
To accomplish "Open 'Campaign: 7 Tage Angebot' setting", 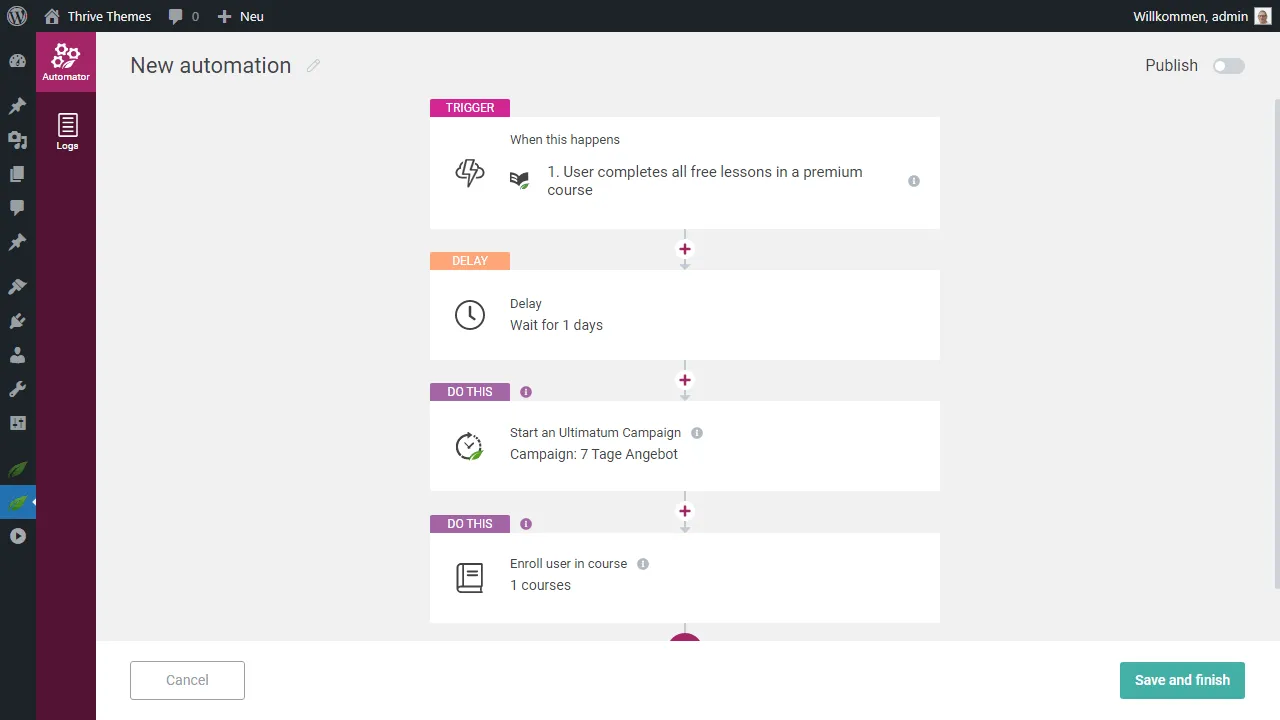I will tap(594, 454).
